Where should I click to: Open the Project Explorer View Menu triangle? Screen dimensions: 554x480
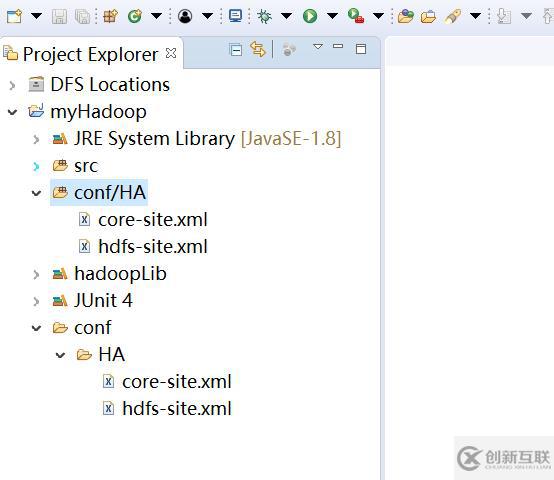(318, 47)
